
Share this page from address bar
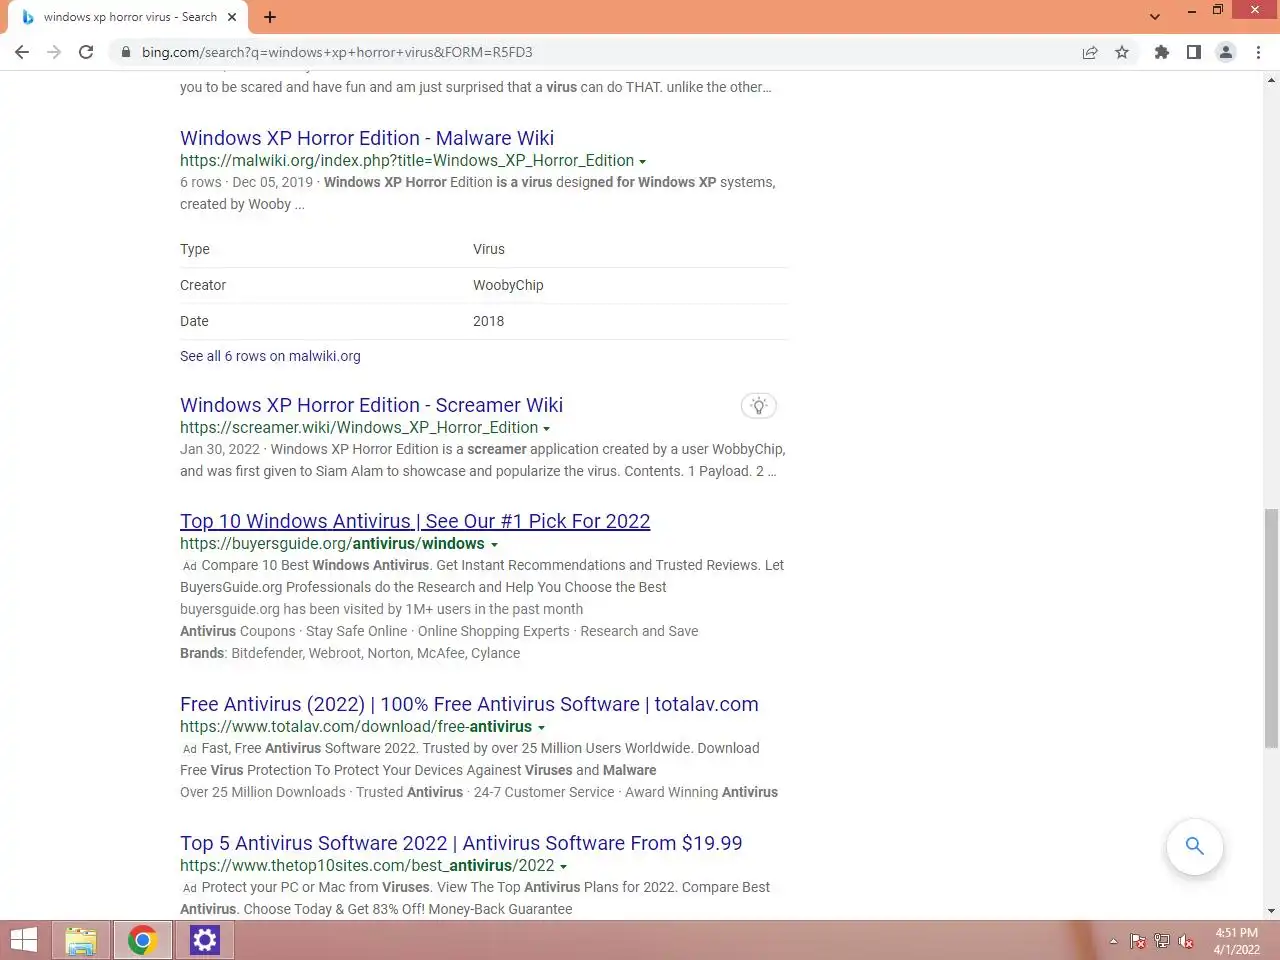pos(1090,52)
